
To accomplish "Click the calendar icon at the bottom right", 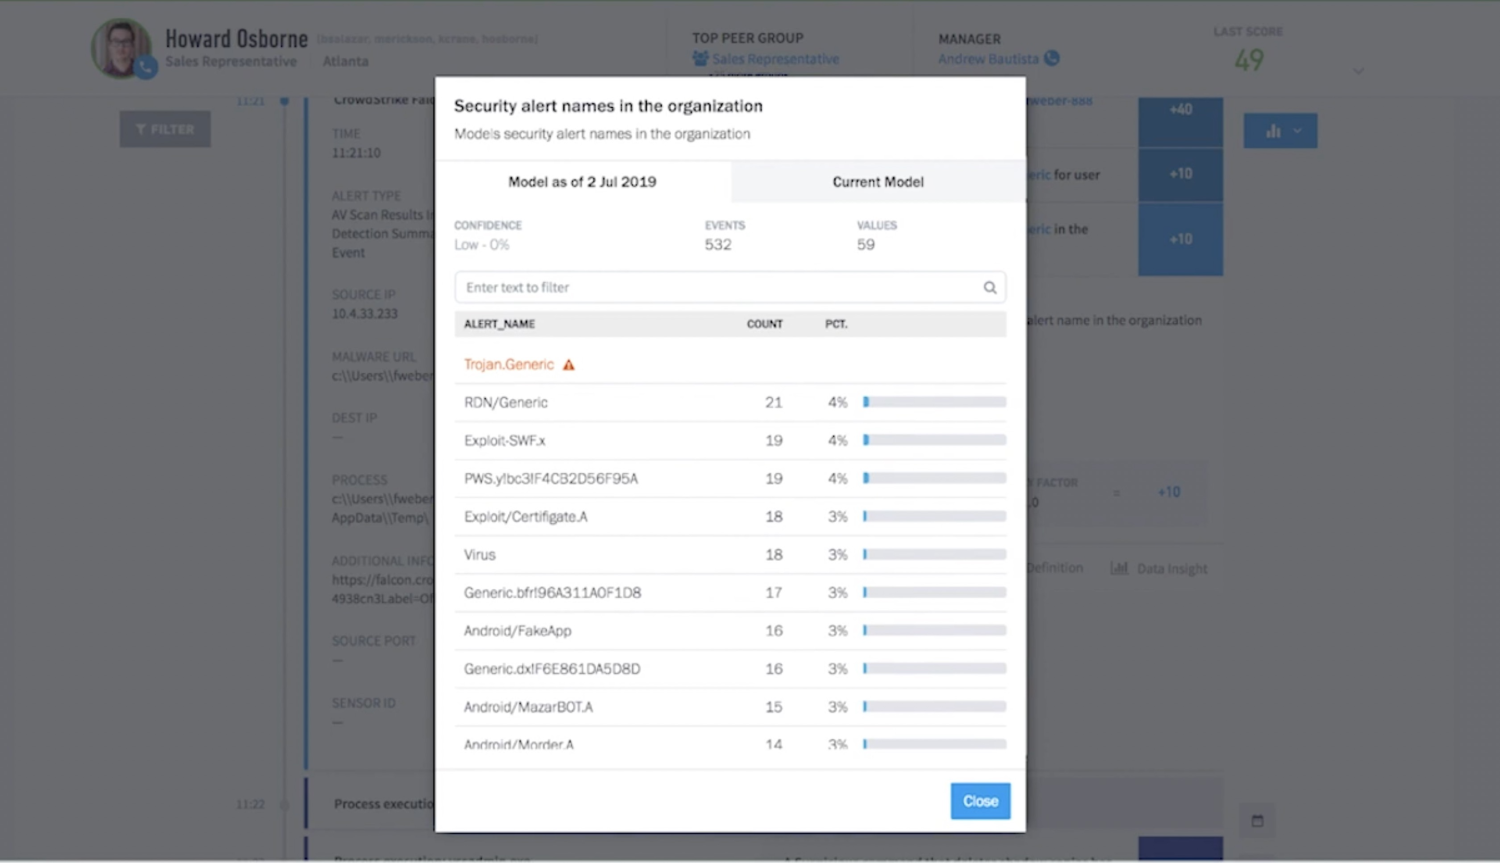I will click(1257, 821).
